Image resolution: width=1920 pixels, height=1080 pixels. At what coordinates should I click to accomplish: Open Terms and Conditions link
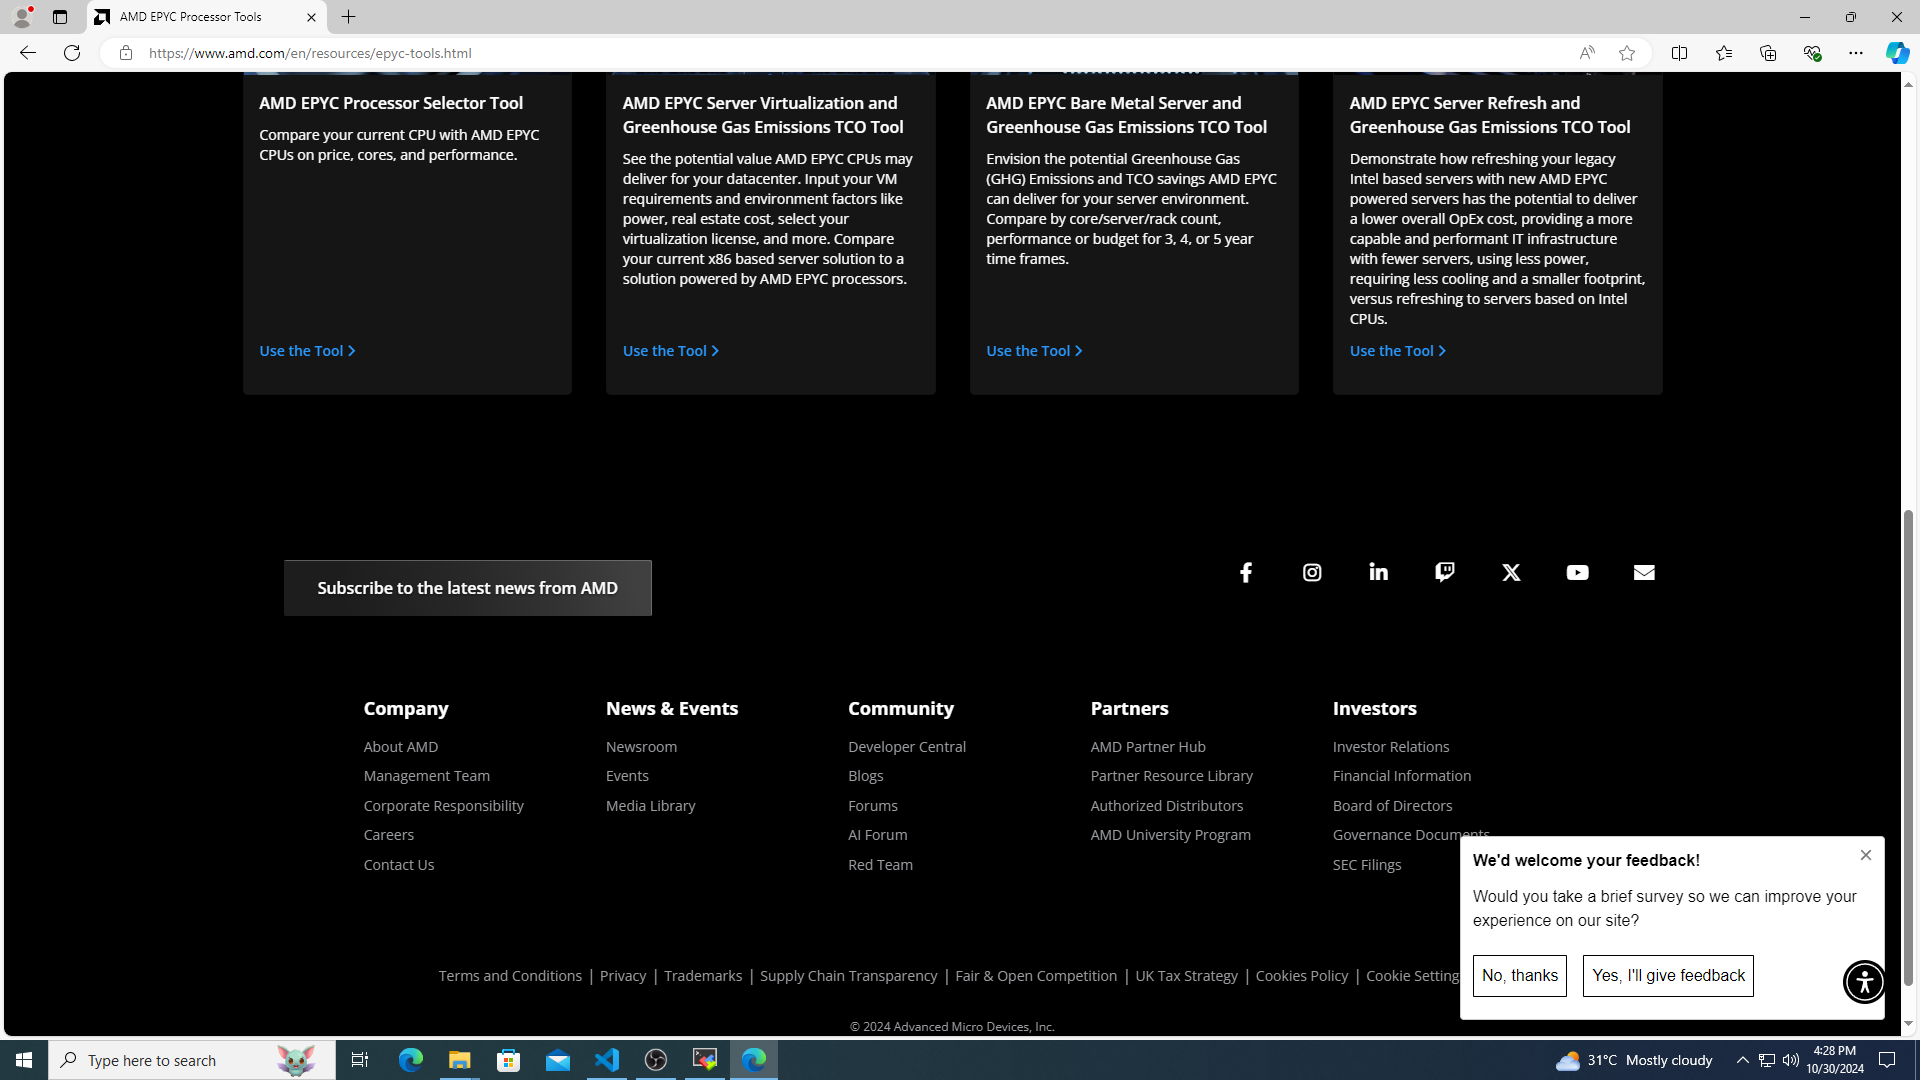pyautogui.click(x=510, y=976)
